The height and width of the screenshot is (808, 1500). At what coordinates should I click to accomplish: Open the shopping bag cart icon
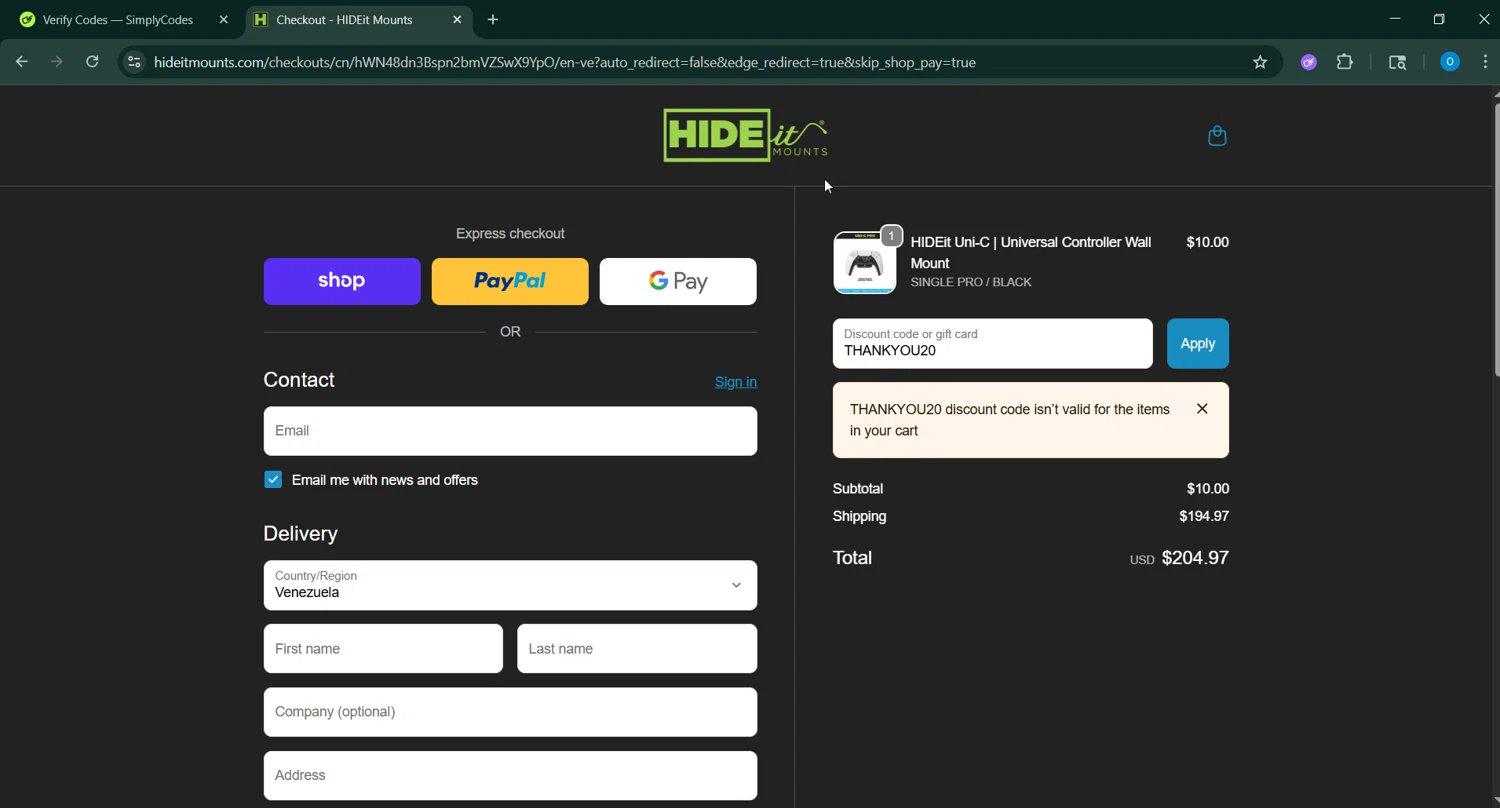click(x=1217, y=136)
